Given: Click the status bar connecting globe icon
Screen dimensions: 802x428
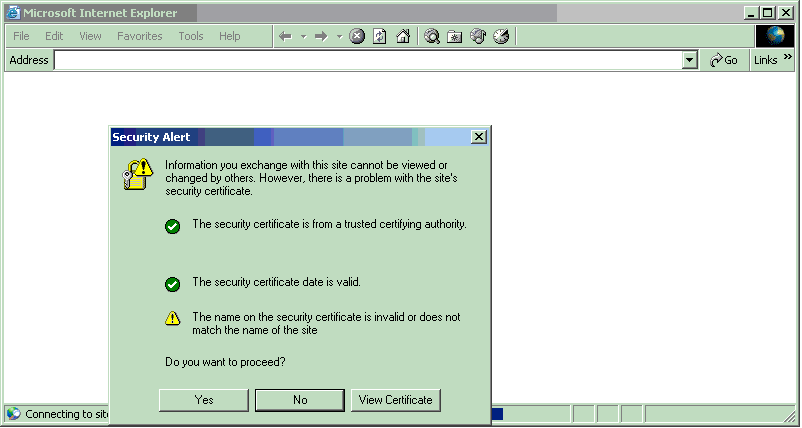Looking at the screenshot, I should (x=14, y=414).
